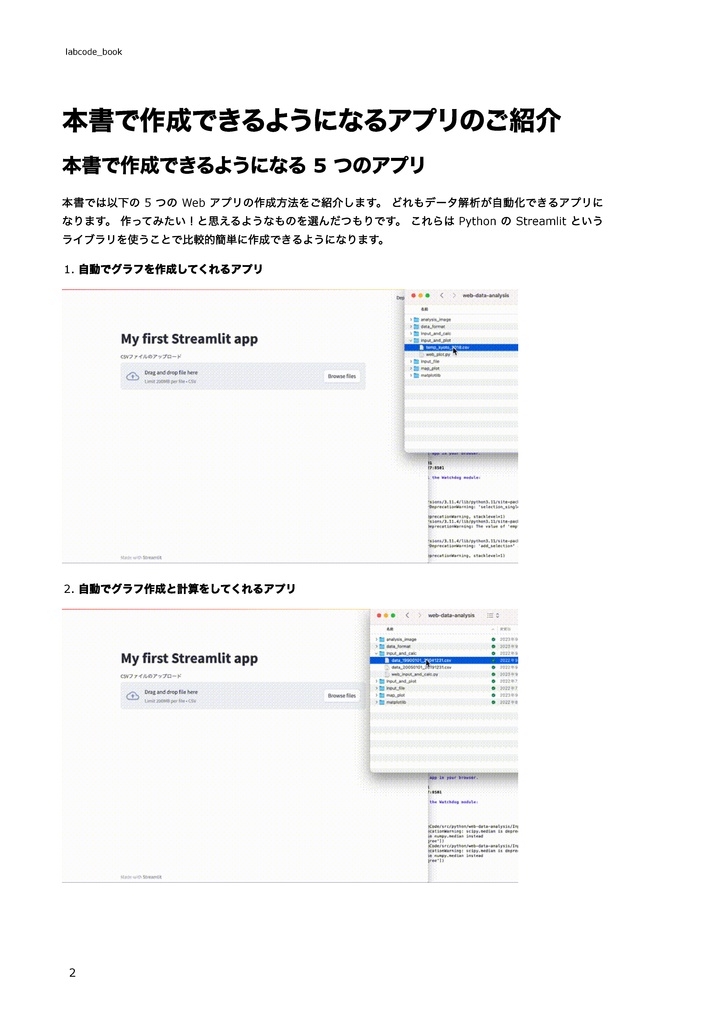Image resolution: width=724 pixels, height=1024 pixels.
Task: Click the file drop zone in app 2 screenshot
Action: (x=243, y=696)
